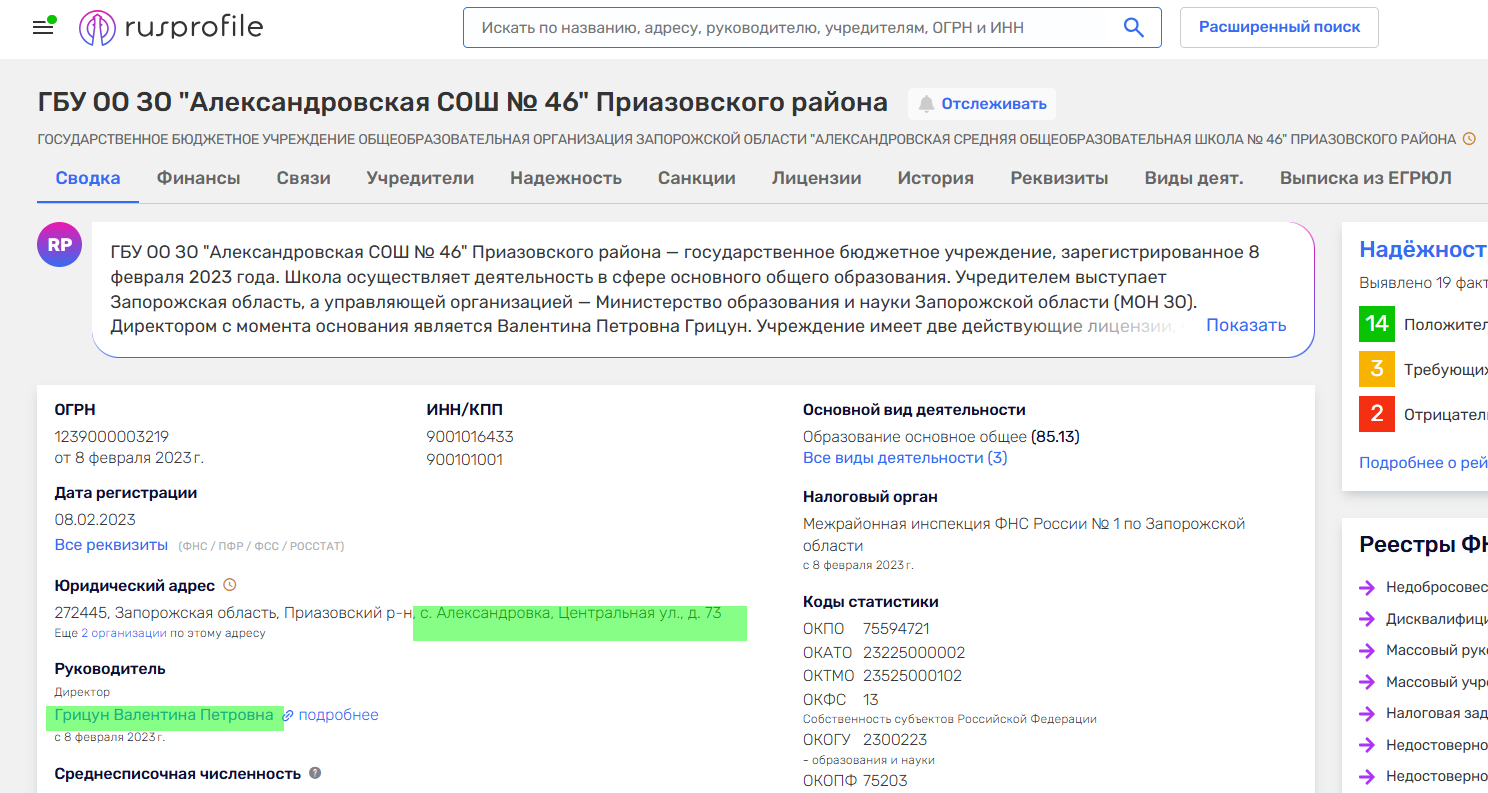Click the question mark icon near Среднесписочная численность

[x=315, y=773]
